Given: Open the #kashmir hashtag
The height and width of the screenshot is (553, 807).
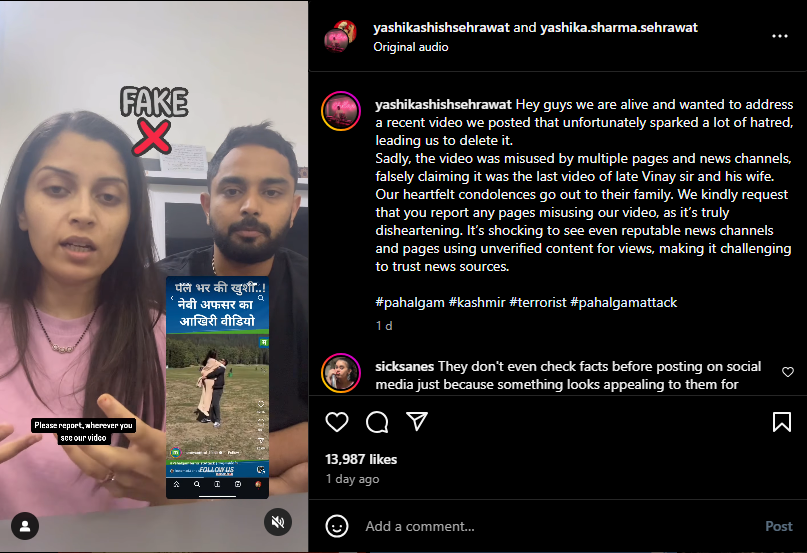Looking at the screenshot, I should pos(477,302).
